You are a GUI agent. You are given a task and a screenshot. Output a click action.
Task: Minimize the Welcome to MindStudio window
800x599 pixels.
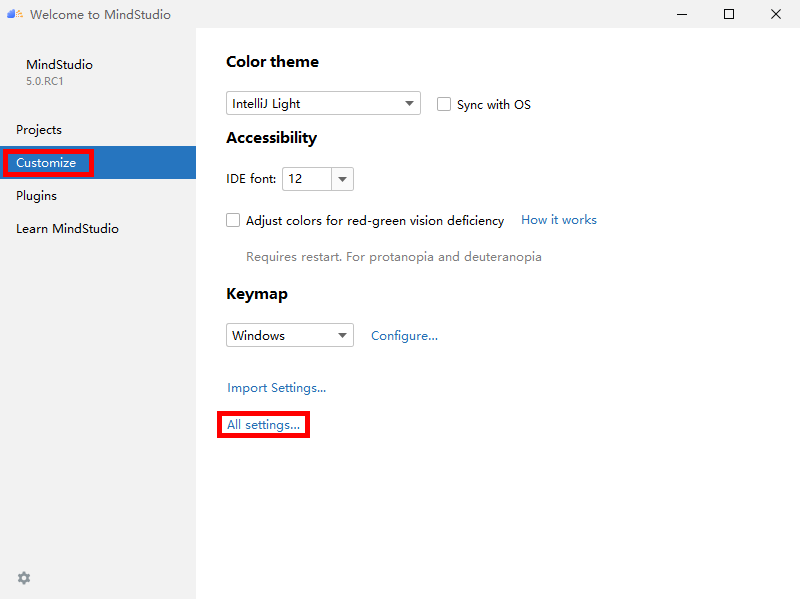pos(682,14)
